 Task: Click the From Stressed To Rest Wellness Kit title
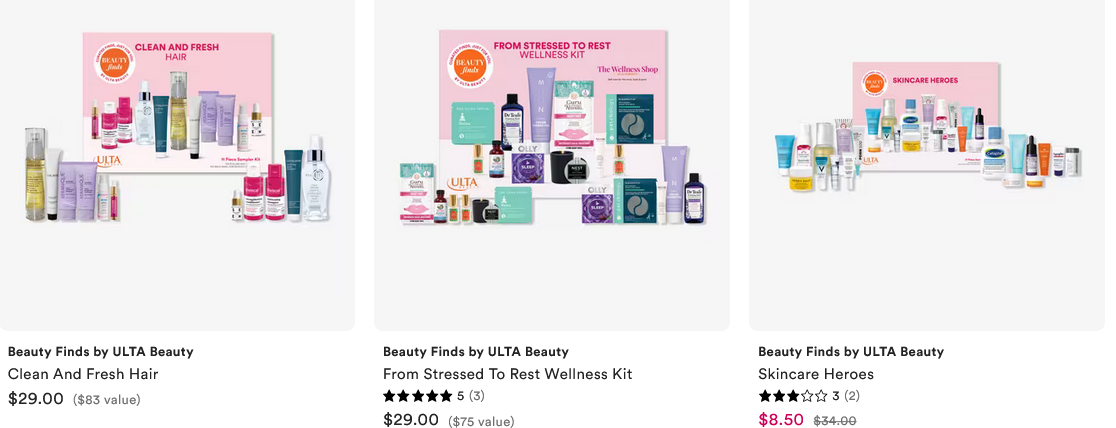point(507,374)
